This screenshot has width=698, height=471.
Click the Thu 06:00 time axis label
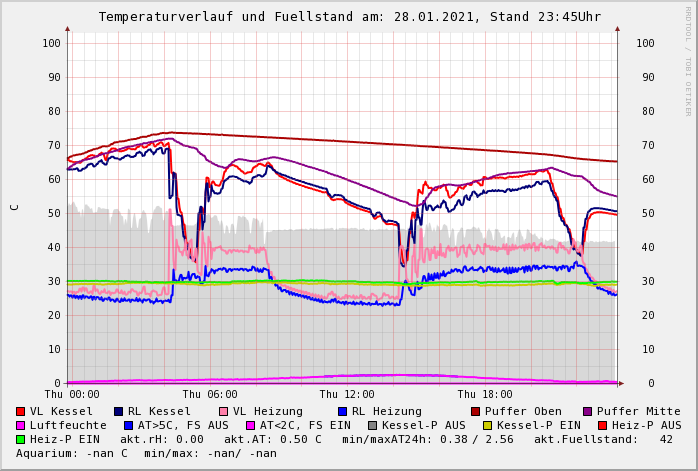[210, 395]
